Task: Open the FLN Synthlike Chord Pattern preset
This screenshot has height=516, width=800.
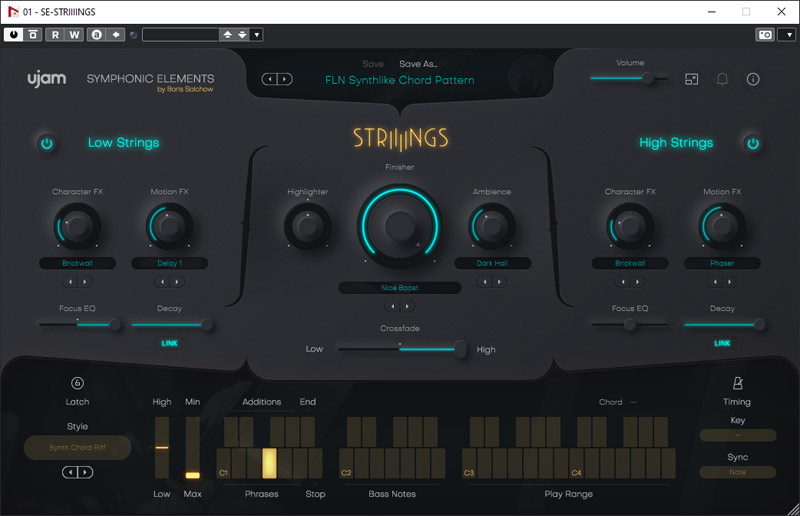Action: tap(399, 80)
